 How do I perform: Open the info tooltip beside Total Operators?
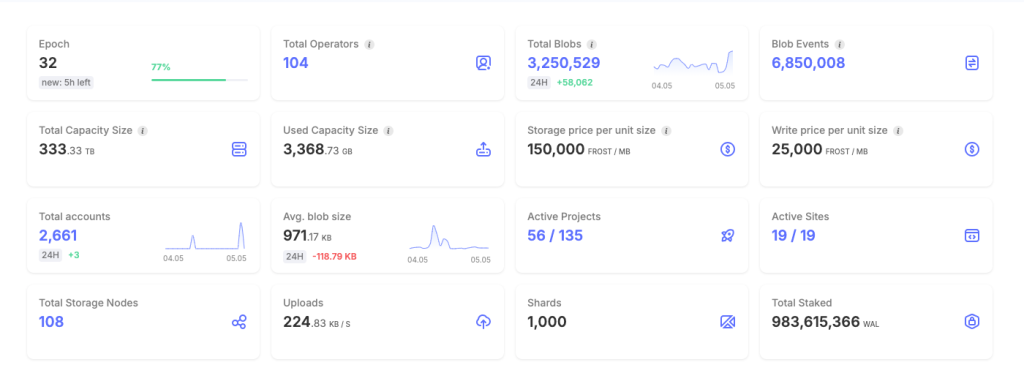[x=369, y=45]
